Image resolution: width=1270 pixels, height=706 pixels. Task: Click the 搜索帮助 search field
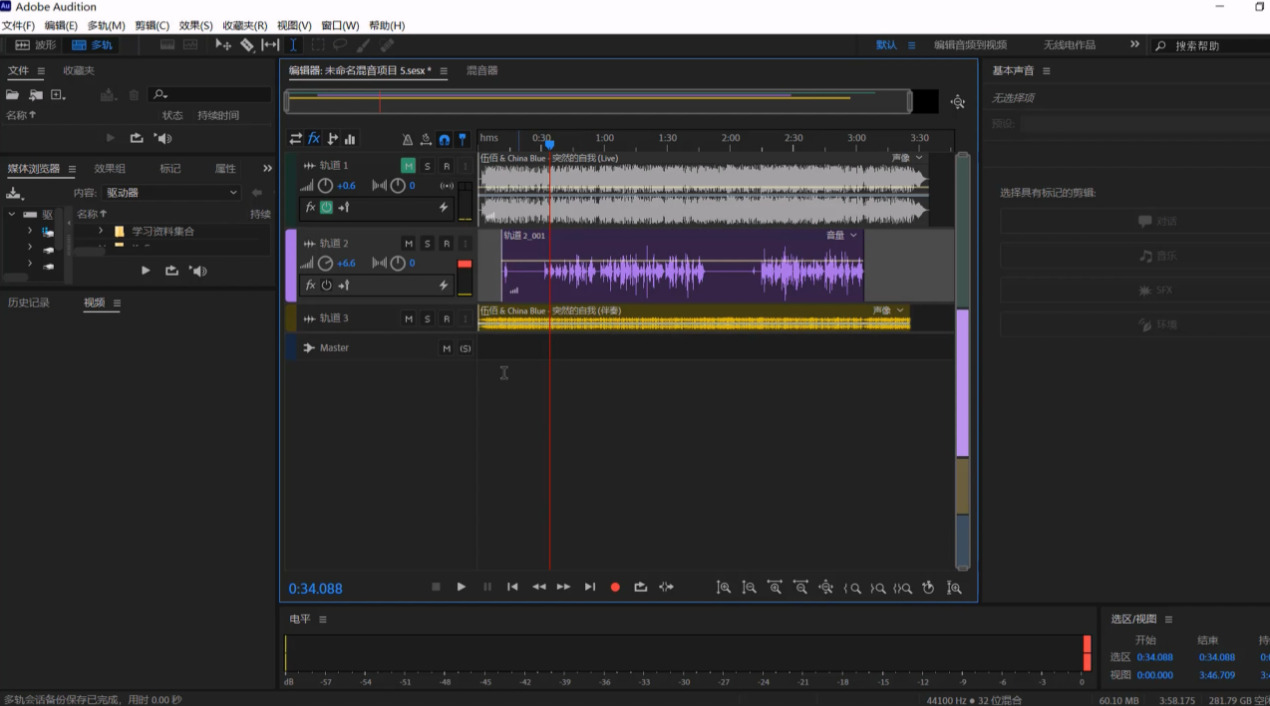point(1210,45)
